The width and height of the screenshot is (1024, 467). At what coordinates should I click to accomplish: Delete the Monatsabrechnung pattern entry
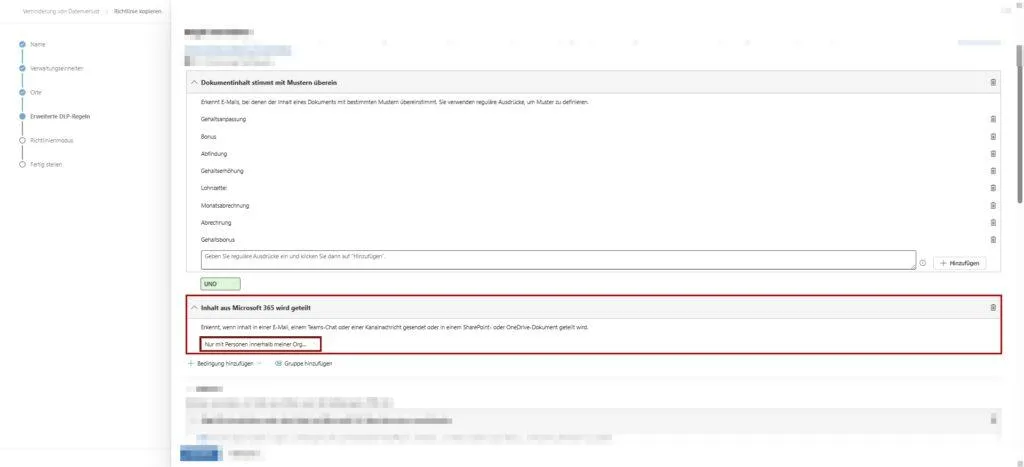tap(993, 205)
